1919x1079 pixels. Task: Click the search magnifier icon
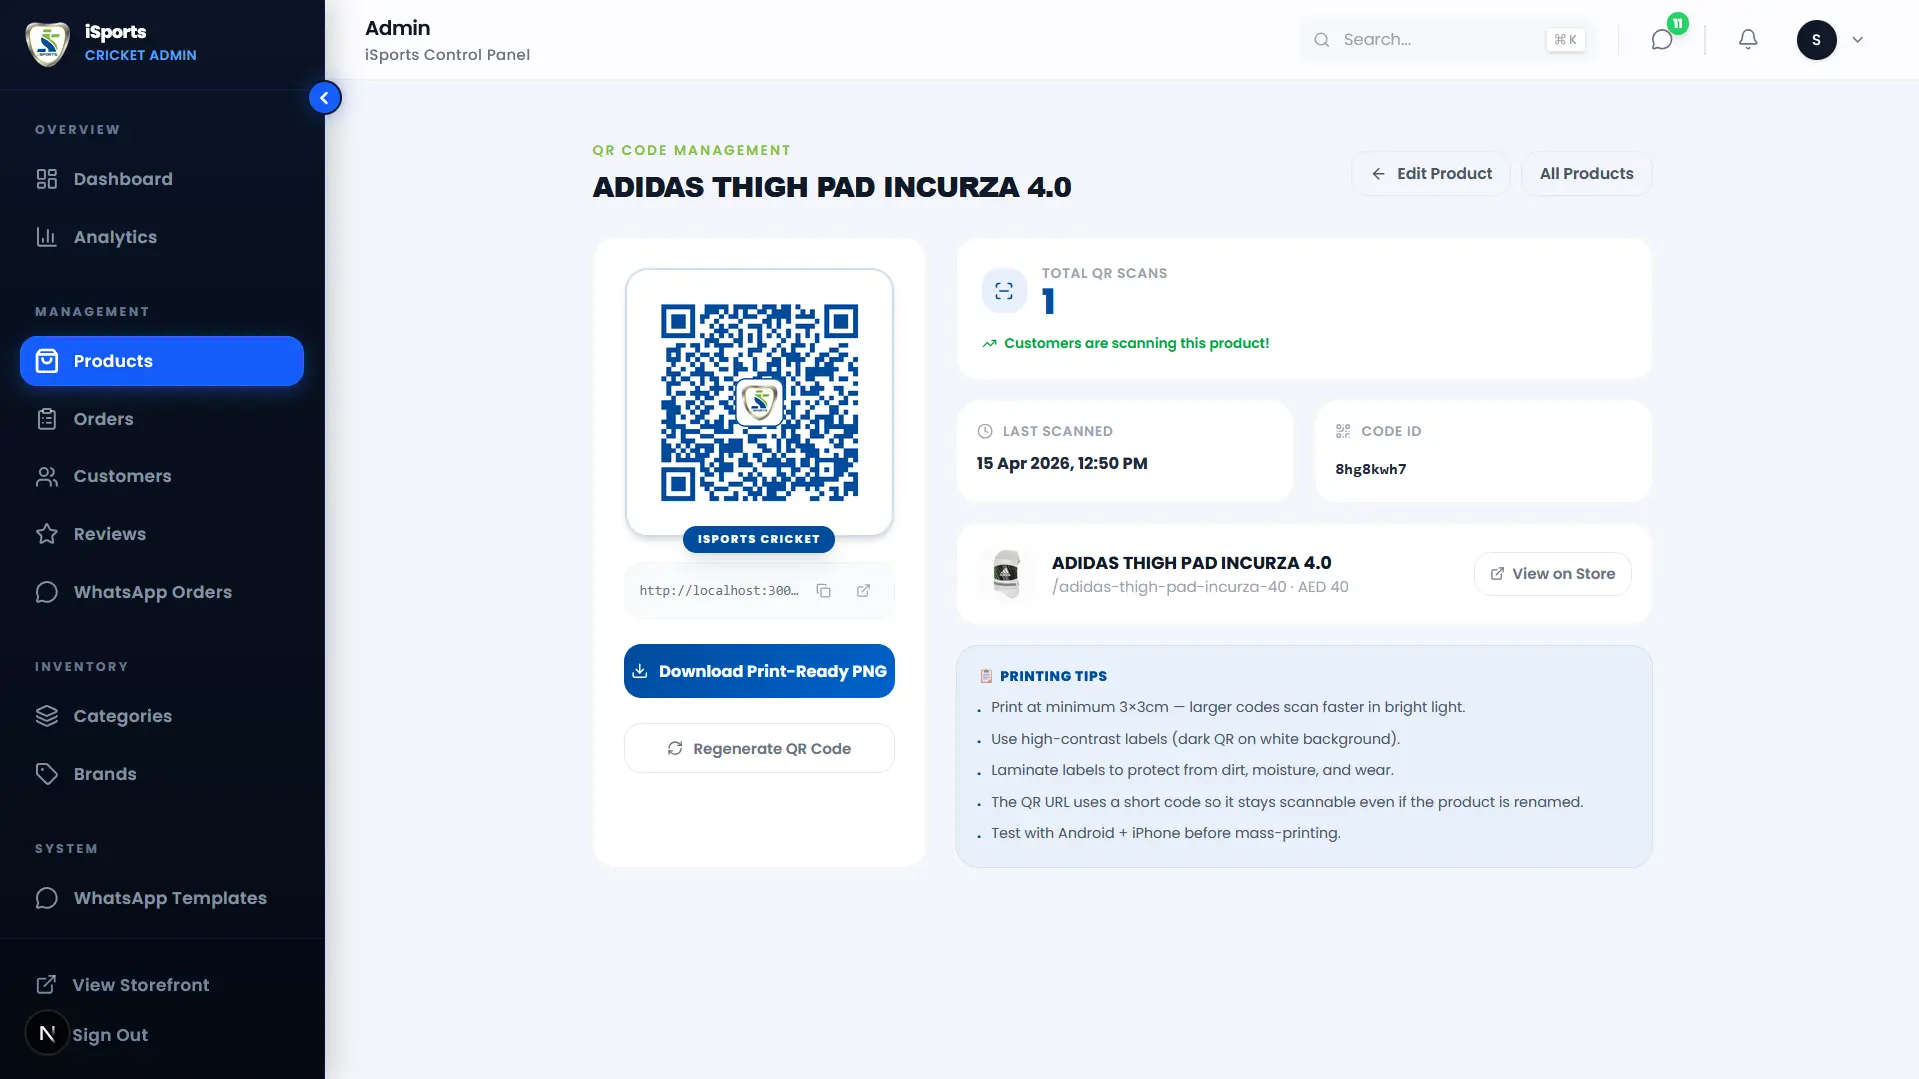pyautogui.click(x=1322, y=40)
